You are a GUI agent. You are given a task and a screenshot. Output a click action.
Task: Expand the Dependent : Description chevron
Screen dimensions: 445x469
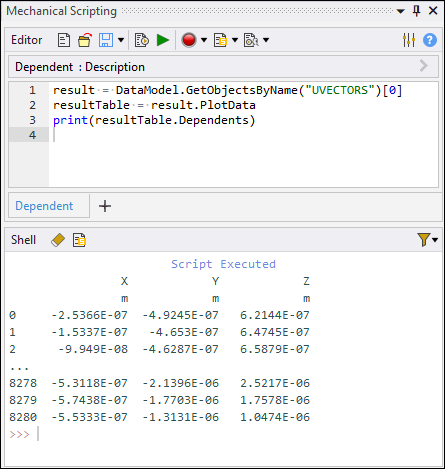coord(424,66)
